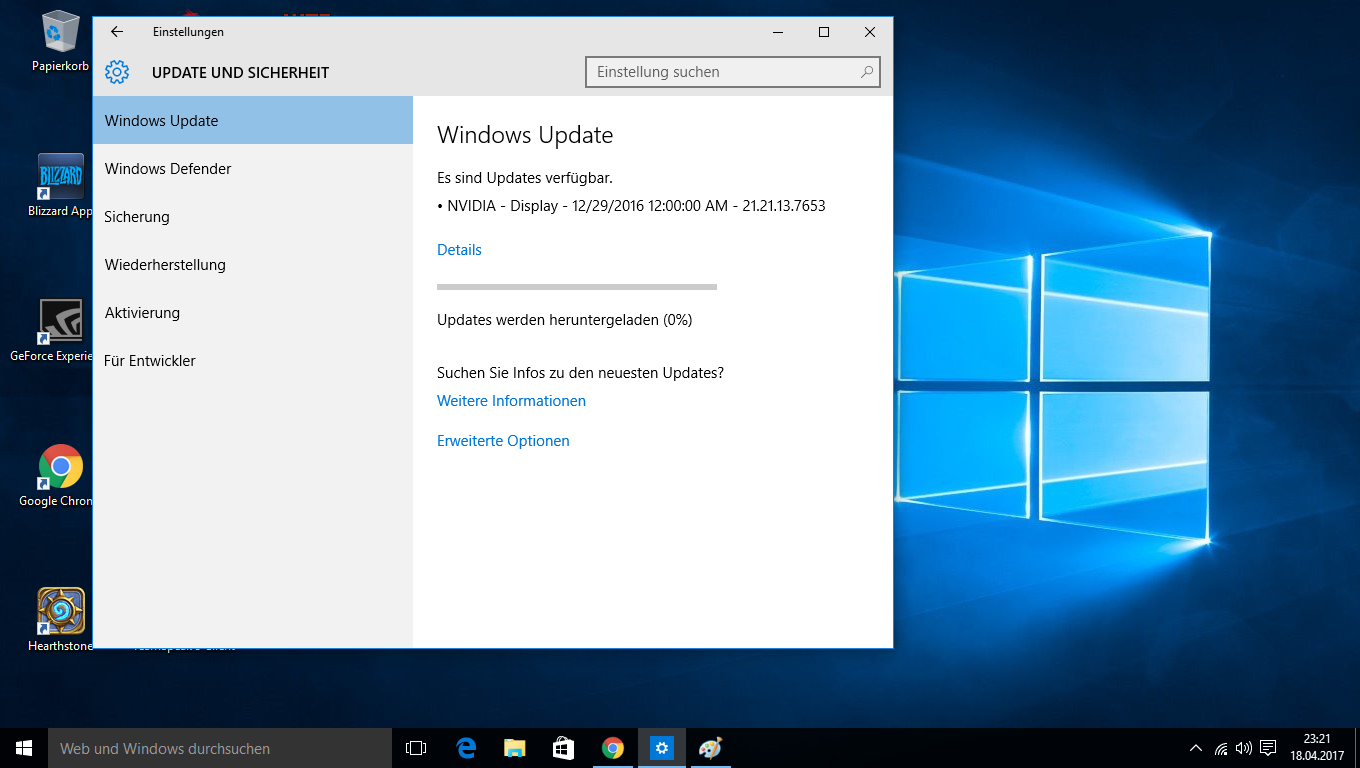
Task: Launch Microsoft Edge from the taskbar
Action: 465,748
